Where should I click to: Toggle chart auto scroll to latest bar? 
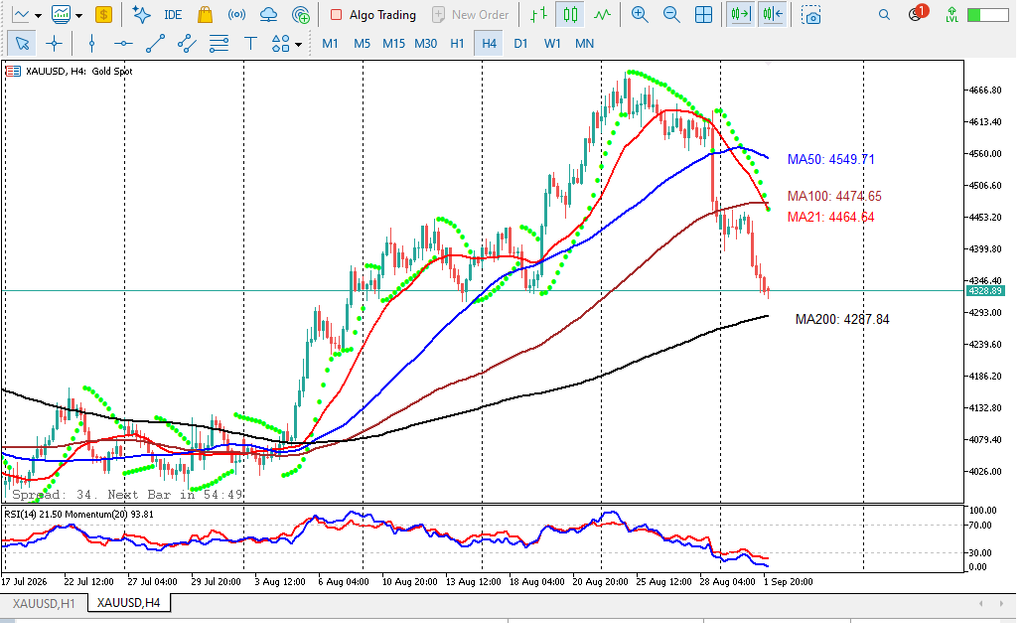[741, 14]
